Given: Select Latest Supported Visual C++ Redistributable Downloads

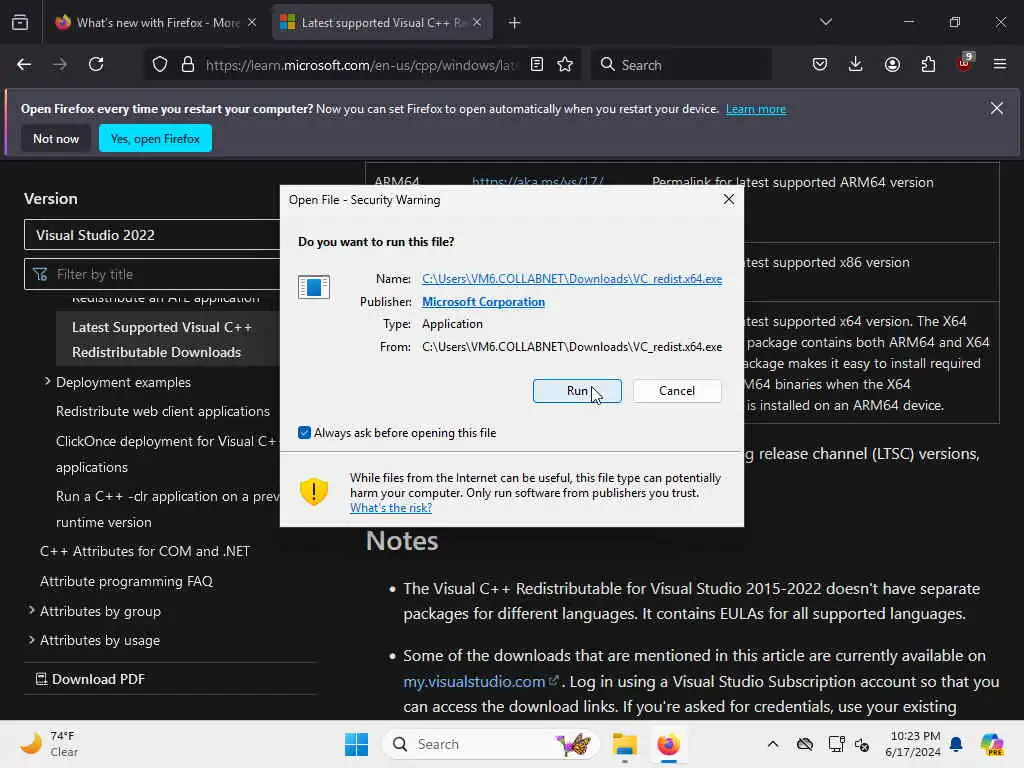Looking at the screenshot, I should pyautogui.click(x=161, y=340).
